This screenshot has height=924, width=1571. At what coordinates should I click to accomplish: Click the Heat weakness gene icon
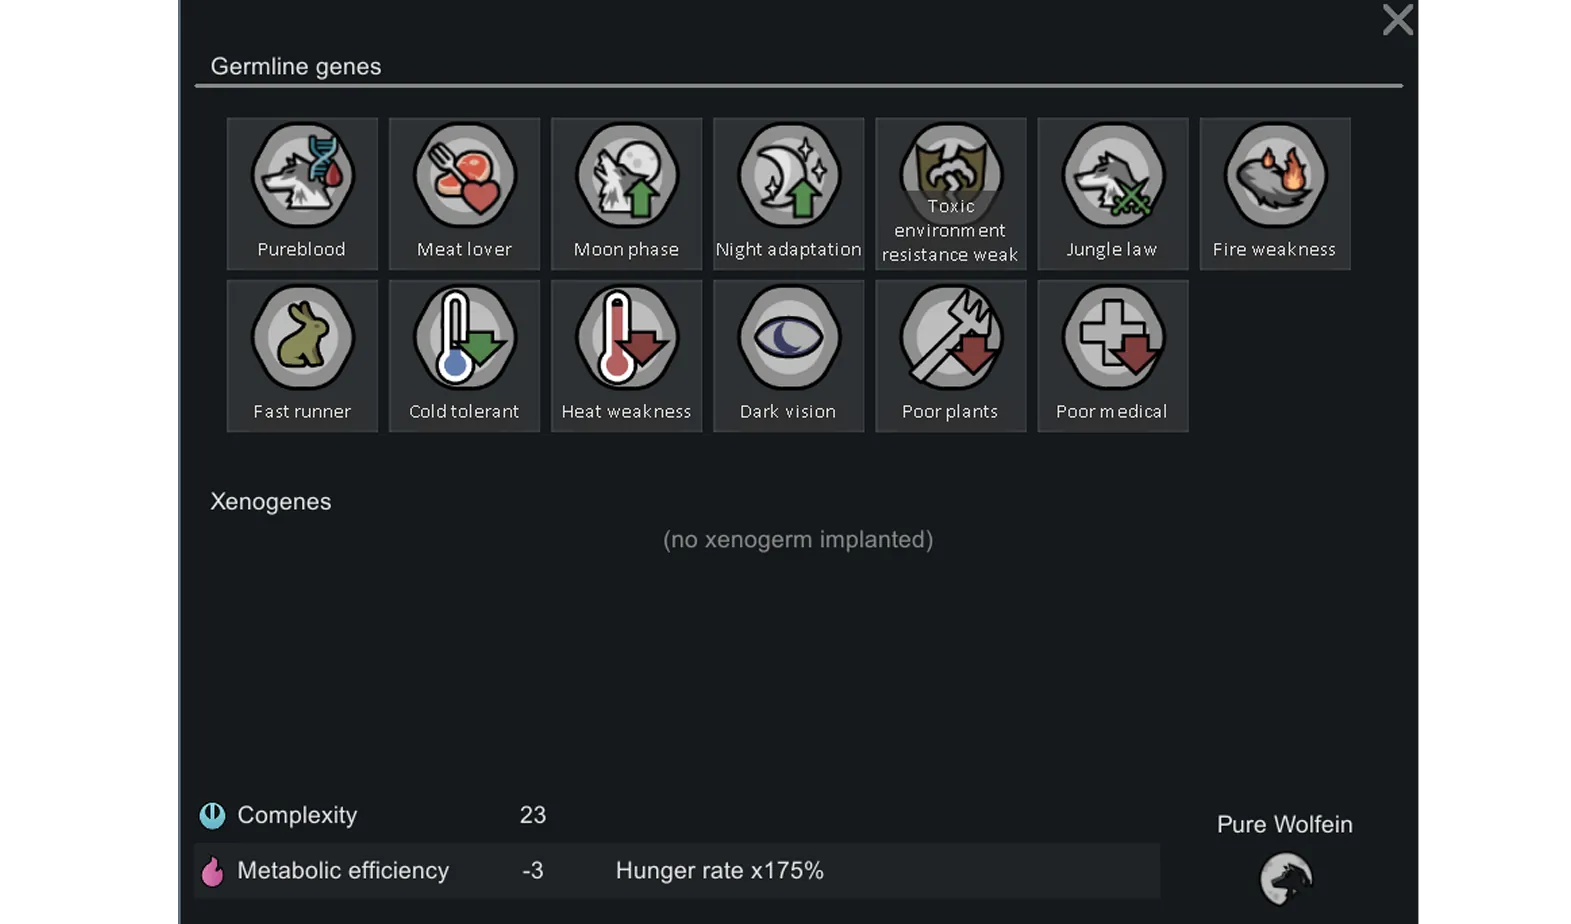point(626,338)
